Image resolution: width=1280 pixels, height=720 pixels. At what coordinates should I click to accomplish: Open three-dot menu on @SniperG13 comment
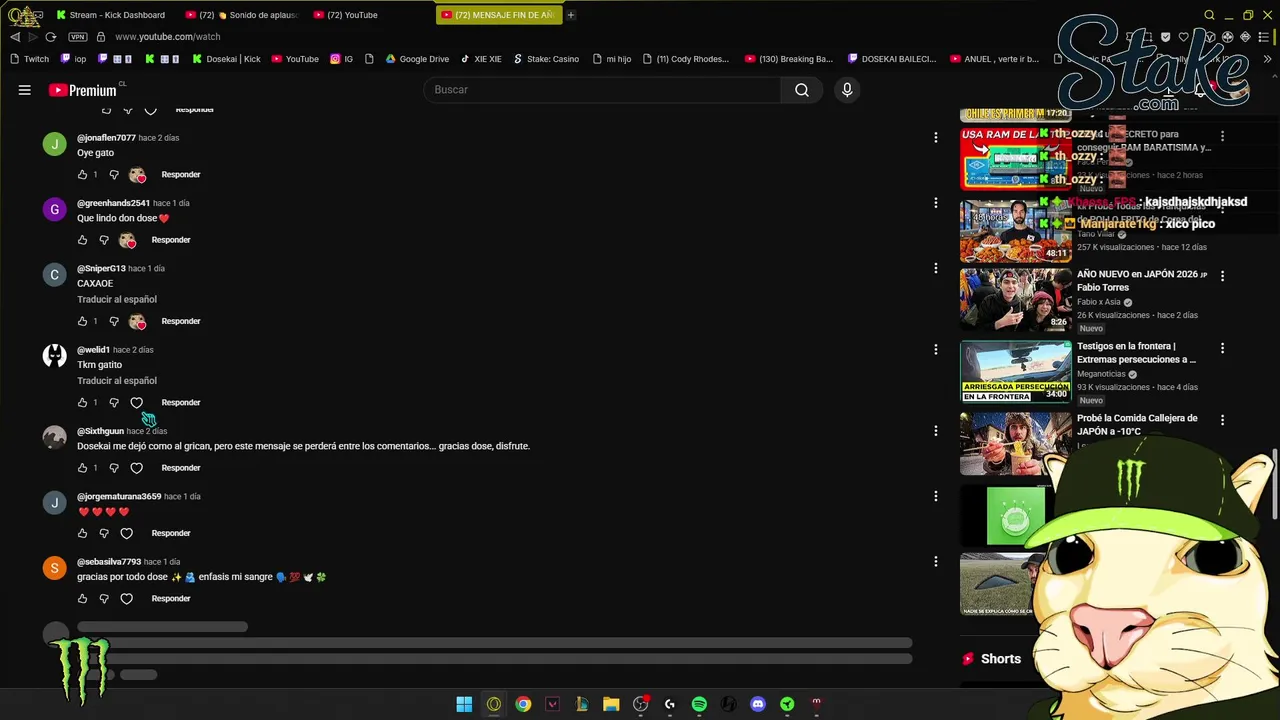tap(936, 269)
